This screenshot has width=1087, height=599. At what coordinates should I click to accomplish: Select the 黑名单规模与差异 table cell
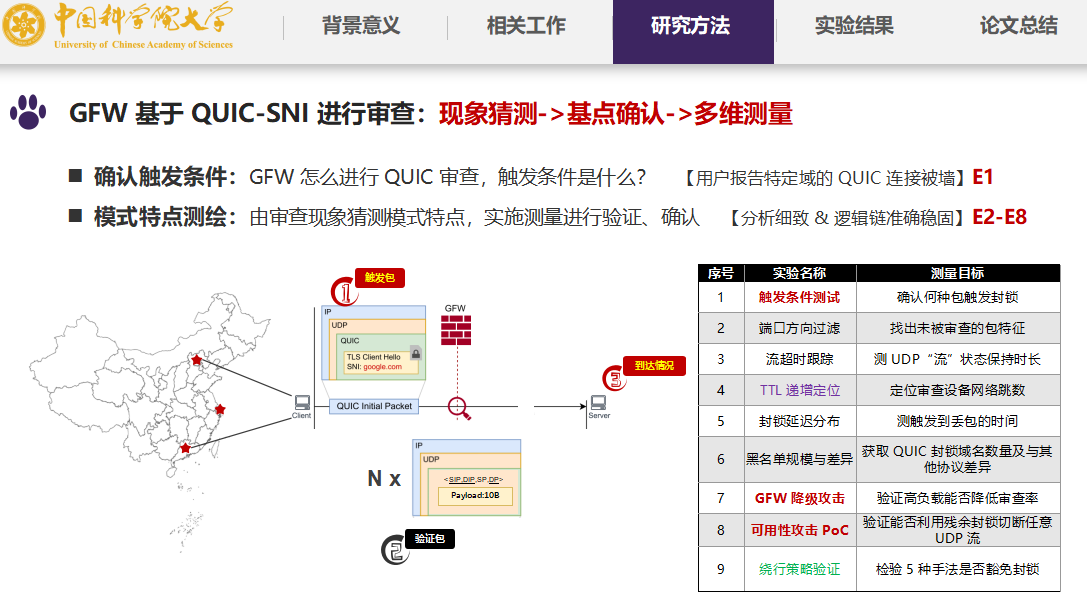click(800, 459)
